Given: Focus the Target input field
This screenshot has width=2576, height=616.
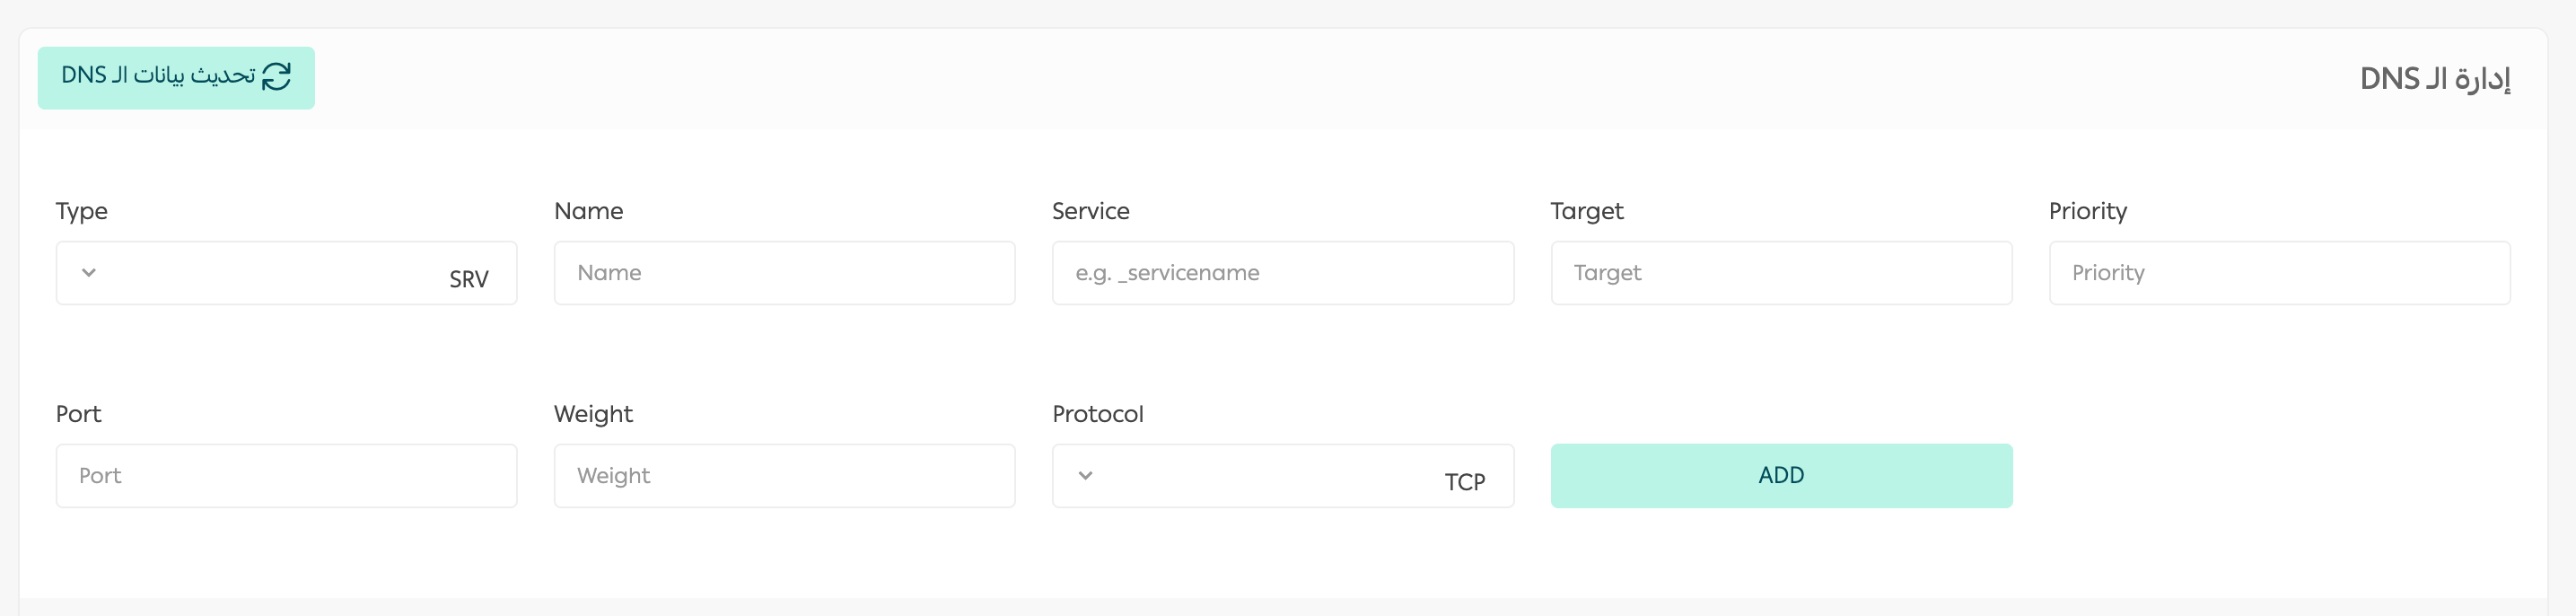Looking at the screenshot, I should click(1780, 273).
